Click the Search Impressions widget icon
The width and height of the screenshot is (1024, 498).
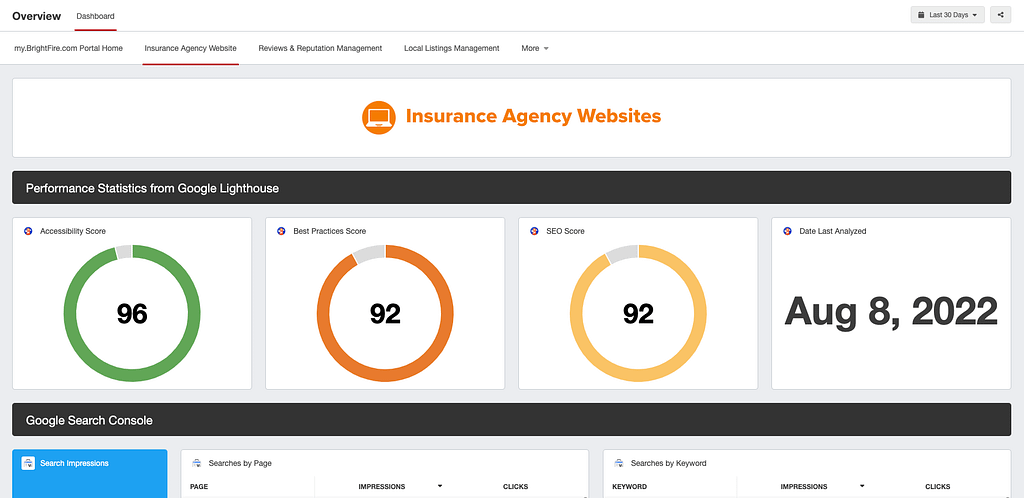(28, 463)
